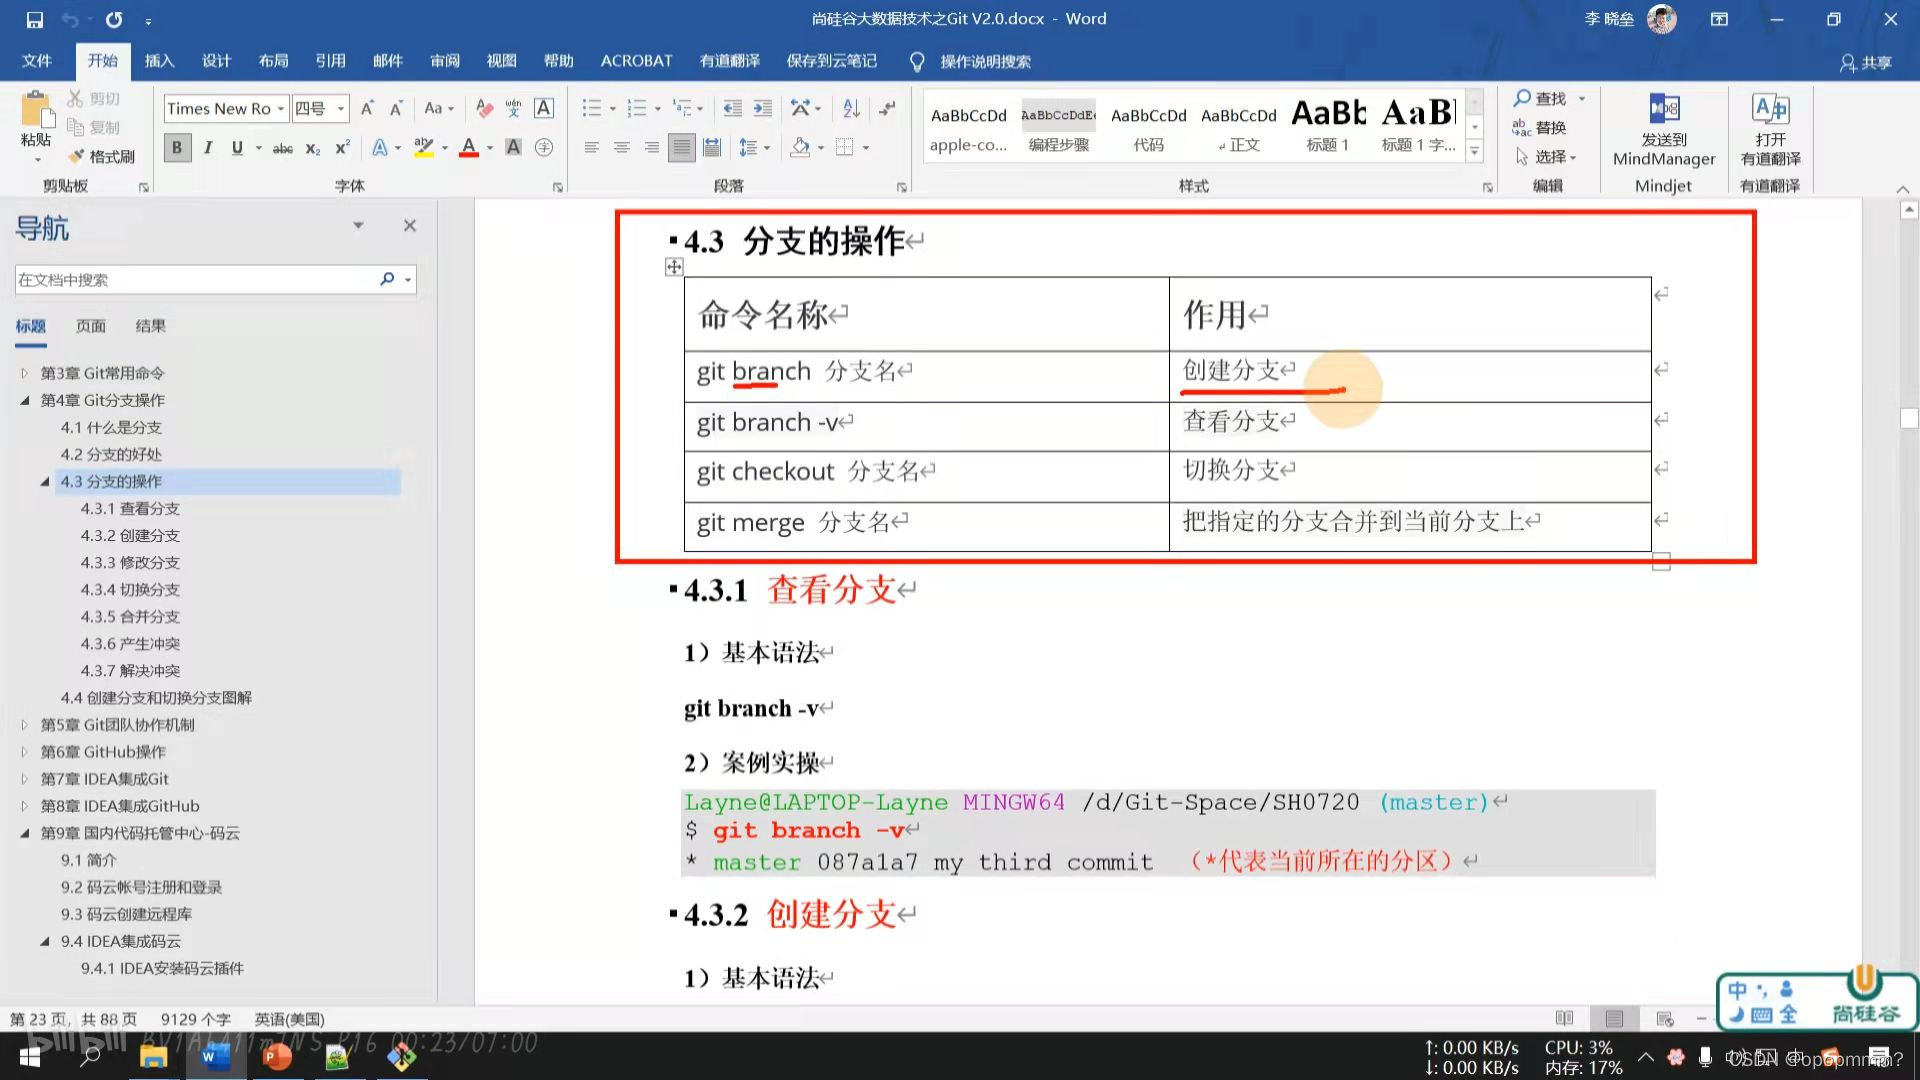Click the character shading icon
The height and width of the screenshot is (1080, 1920).
513,148
